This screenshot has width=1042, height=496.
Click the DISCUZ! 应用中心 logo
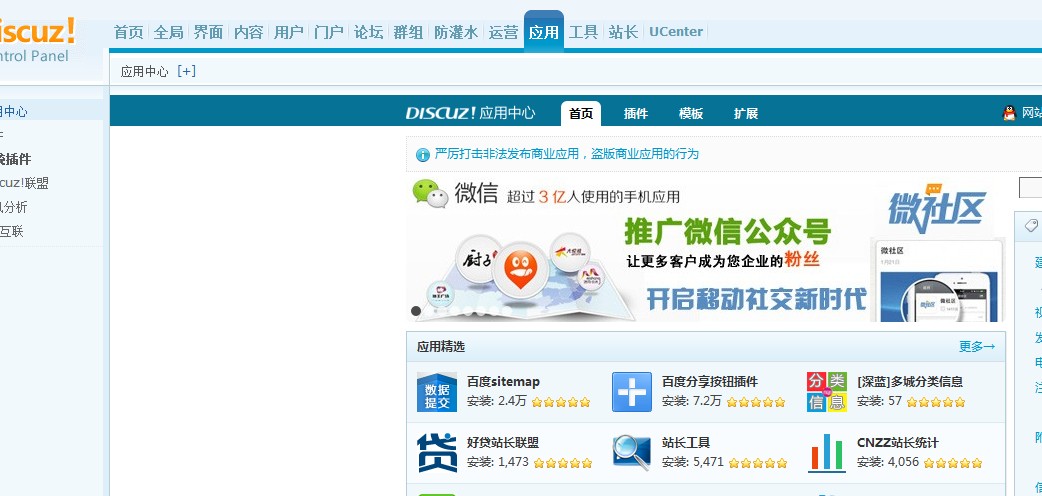470,113
